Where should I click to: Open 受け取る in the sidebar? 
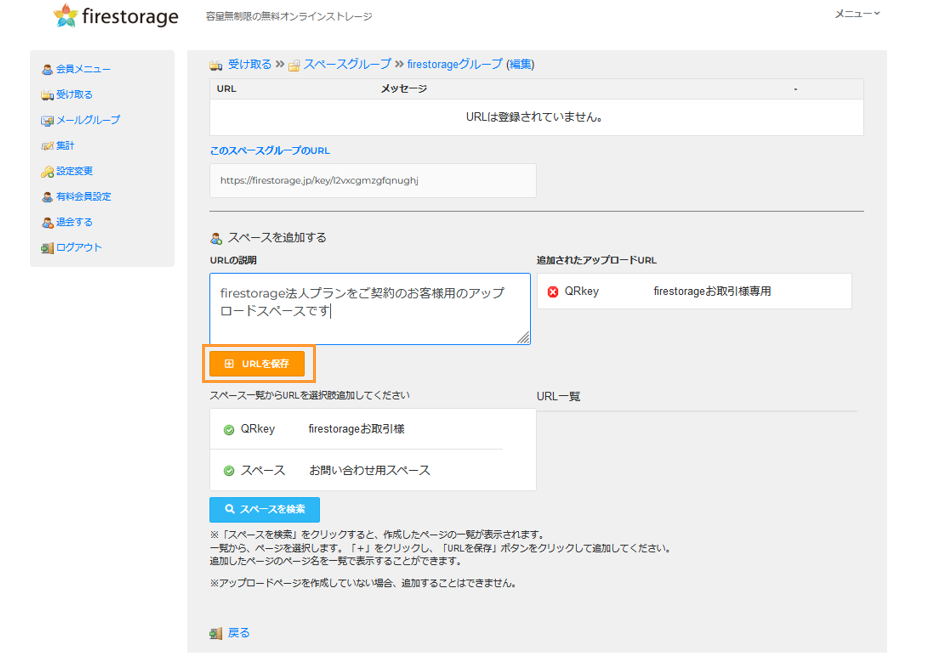tap(74, 95)
